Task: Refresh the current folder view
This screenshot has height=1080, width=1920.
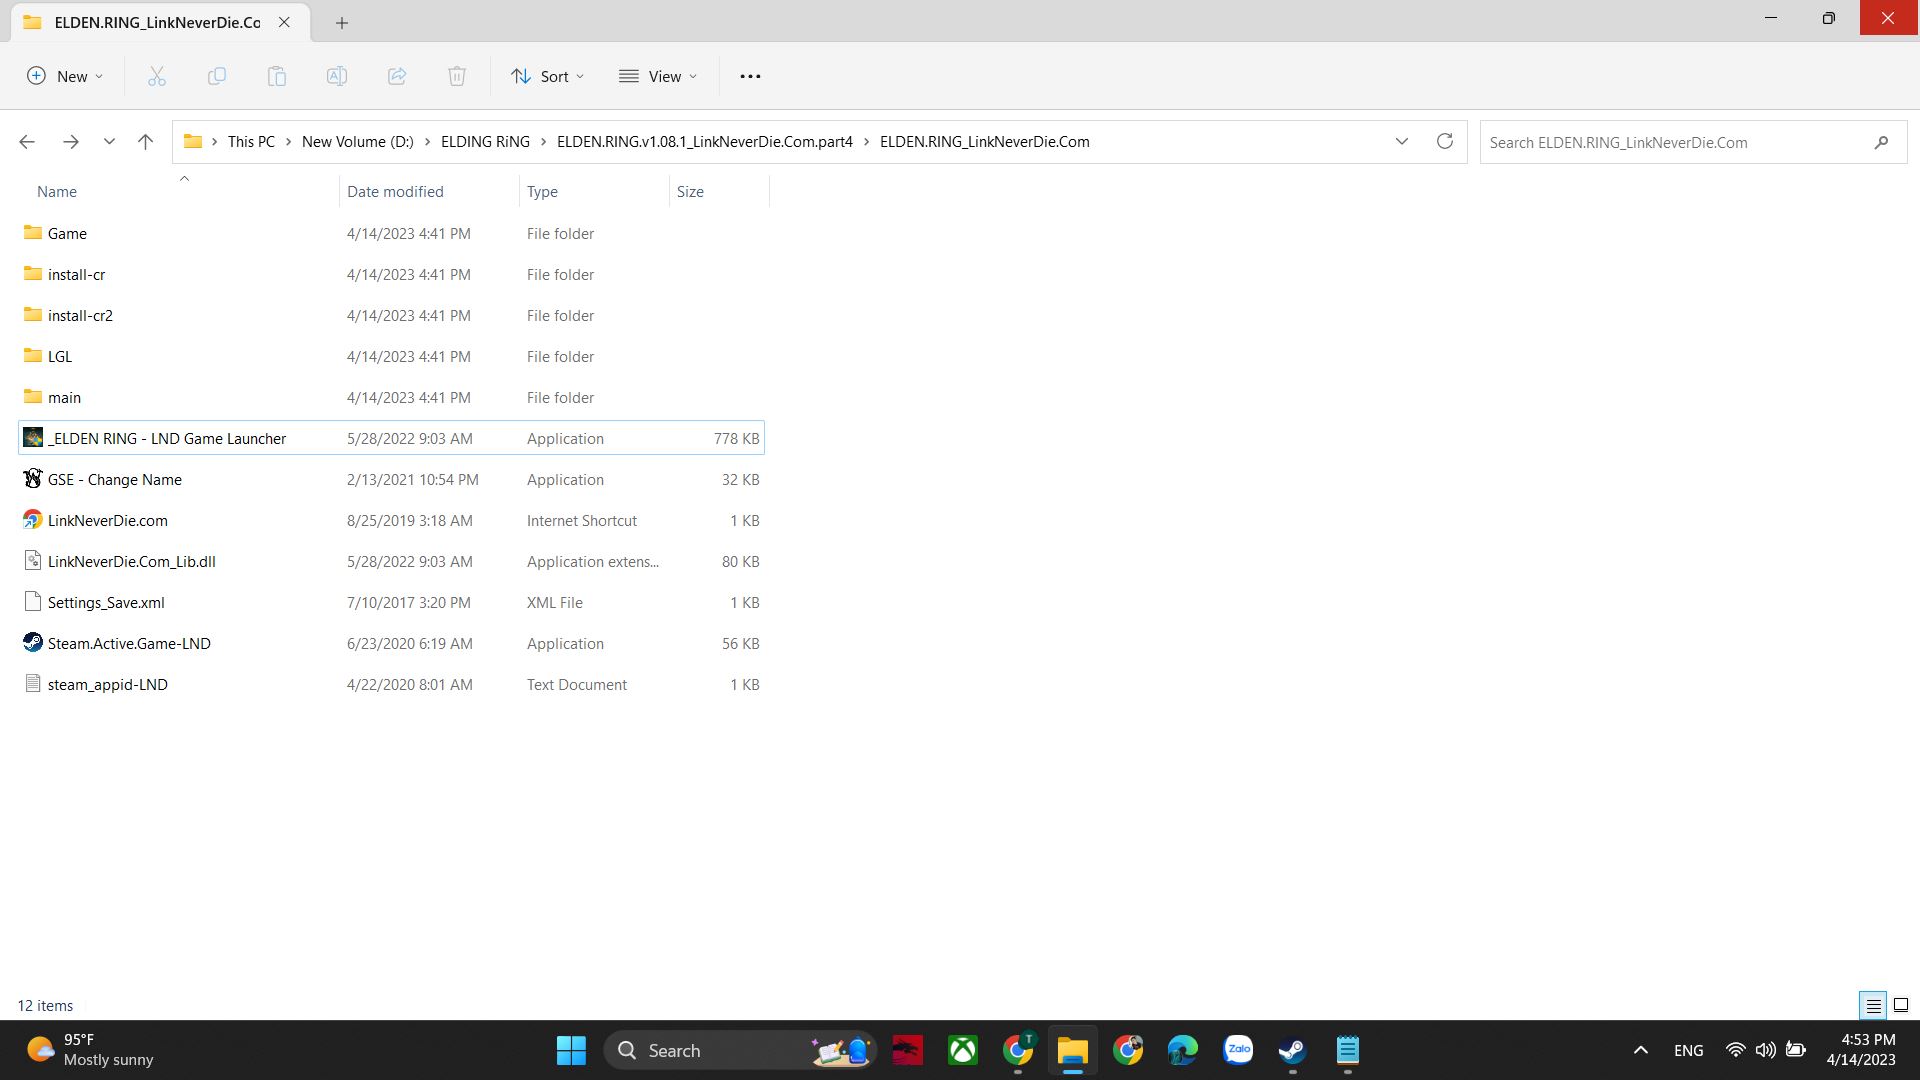Action: pos(1444,142)
